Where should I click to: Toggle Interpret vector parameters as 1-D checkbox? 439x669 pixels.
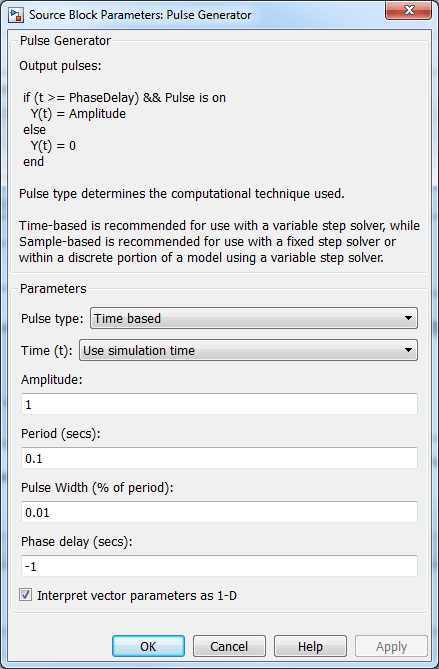pyautogui.click(x=25, y=595)
